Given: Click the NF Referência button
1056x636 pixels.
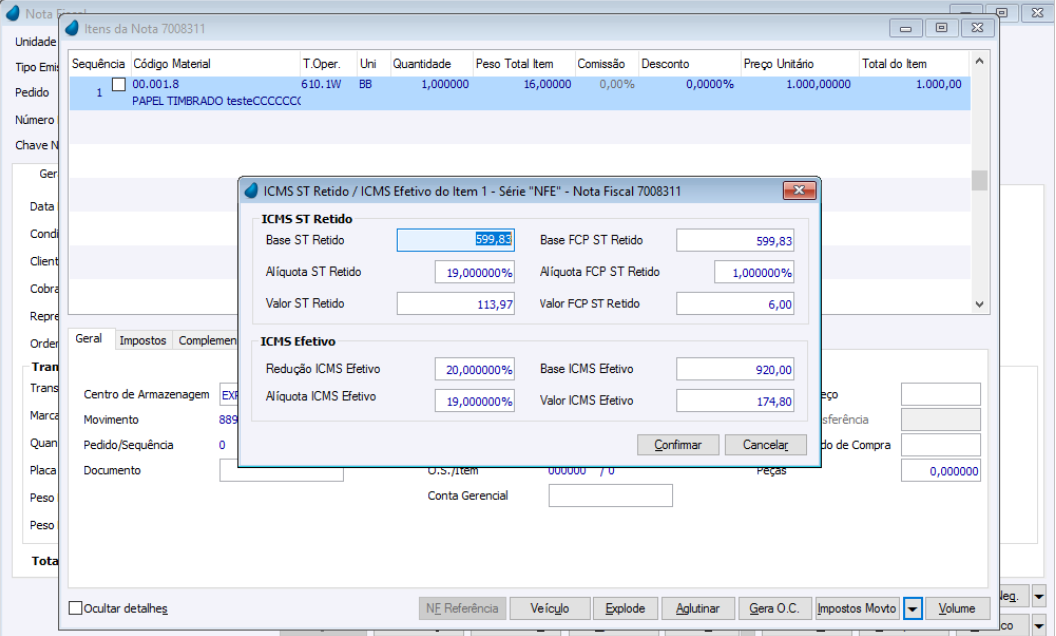Looking at the screenshot, I should (462, 608).
